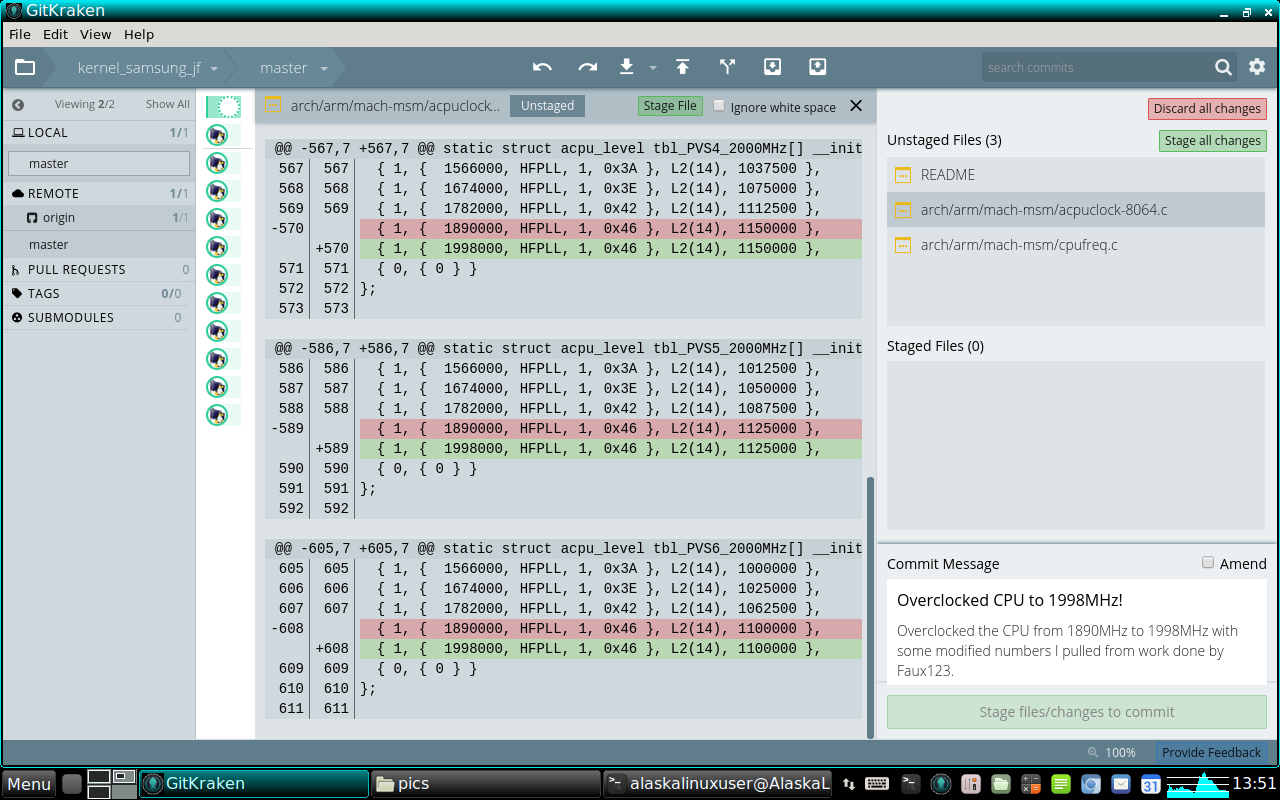Check the Amend checkbox

1208,563
